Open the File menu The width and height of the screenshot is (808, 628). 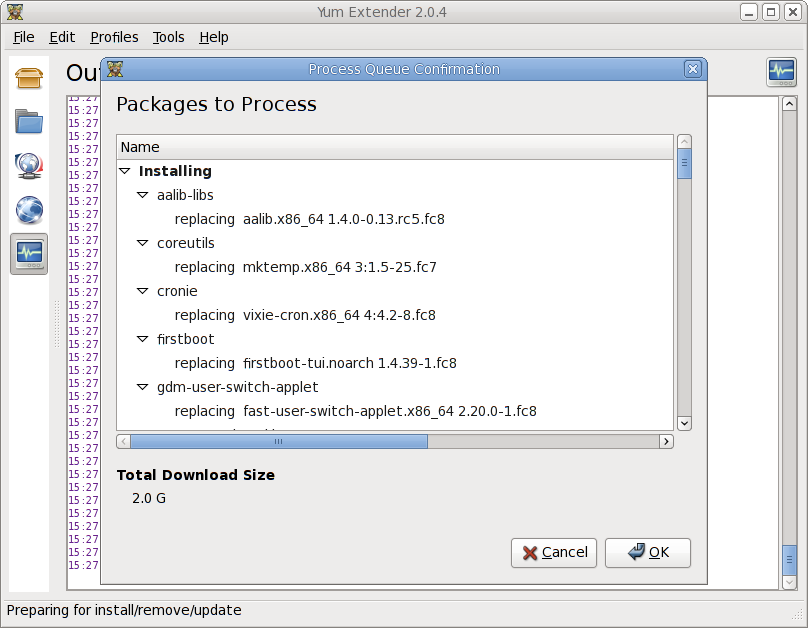click(24, 37)
